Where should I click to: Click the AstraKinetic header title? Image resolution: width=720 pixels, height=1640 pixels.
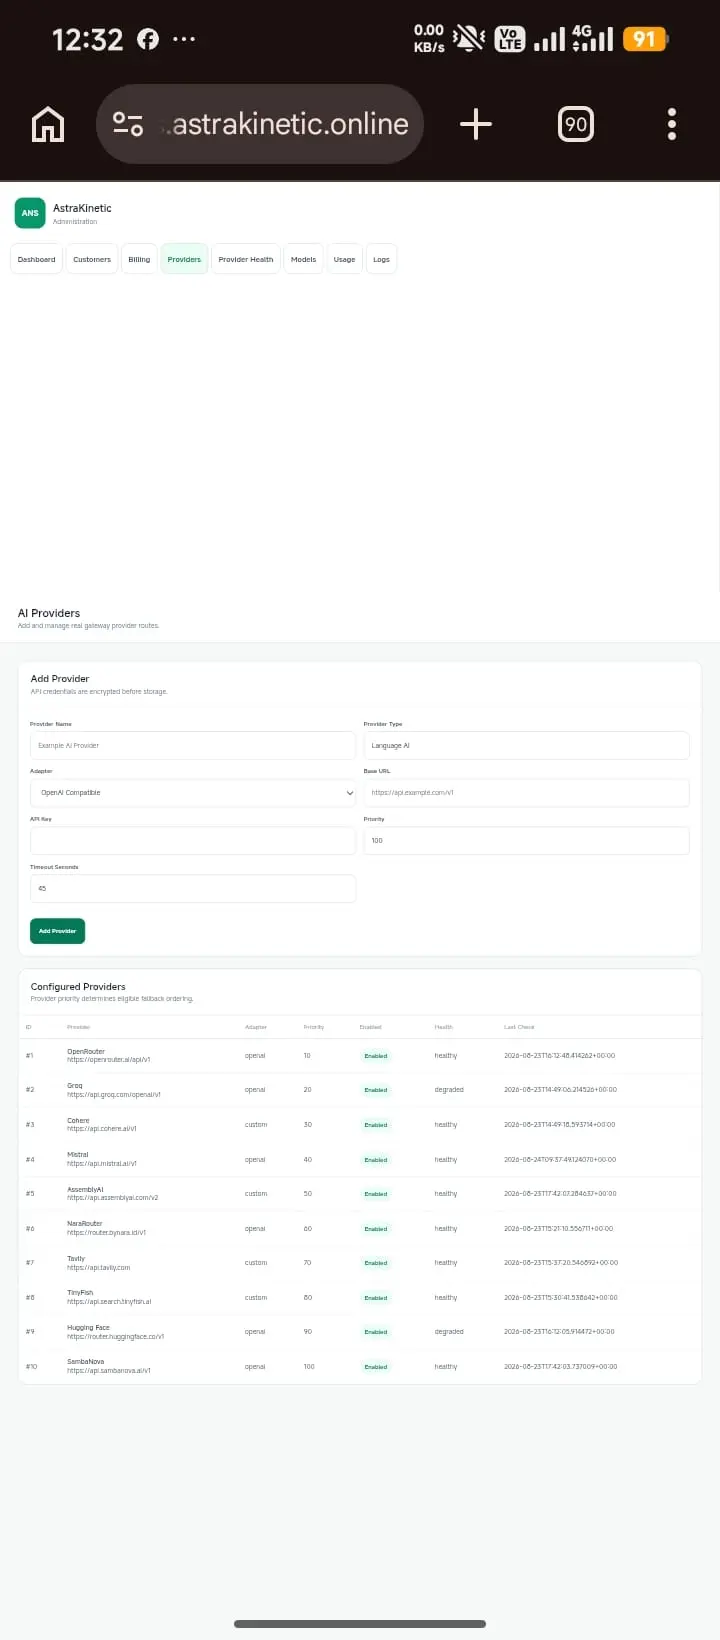[82, 208]
